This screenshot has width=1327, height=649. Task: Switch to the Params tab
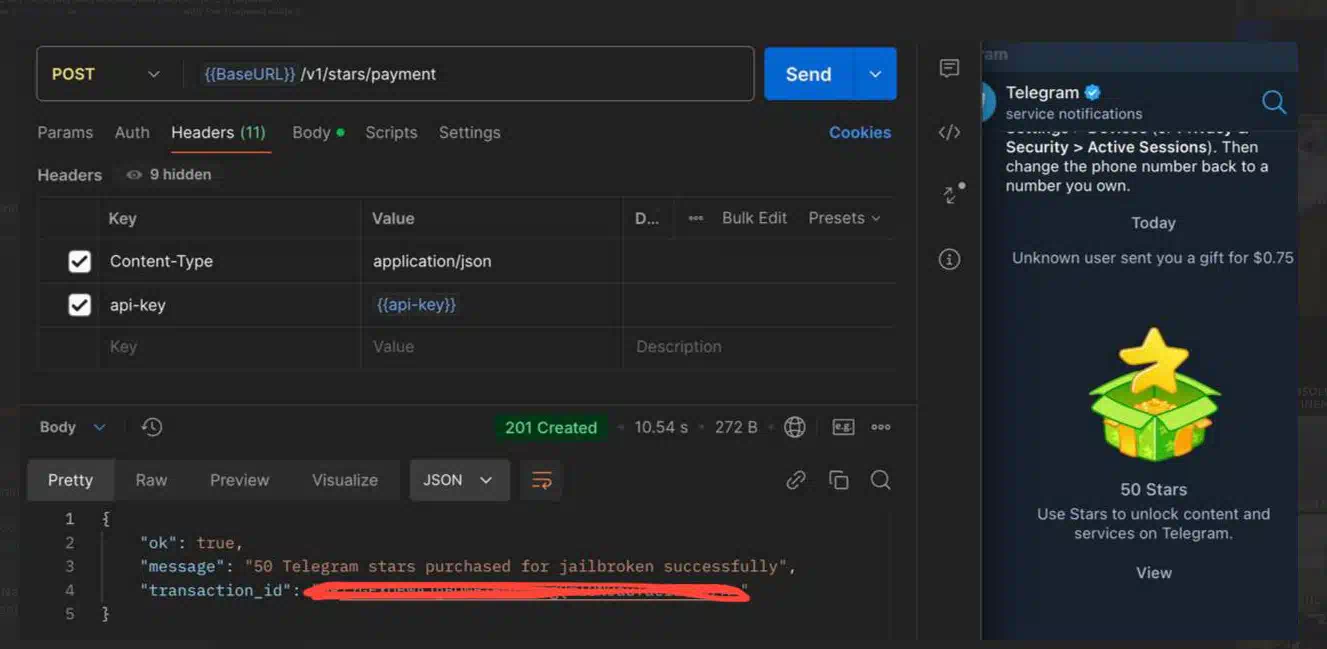65,132
